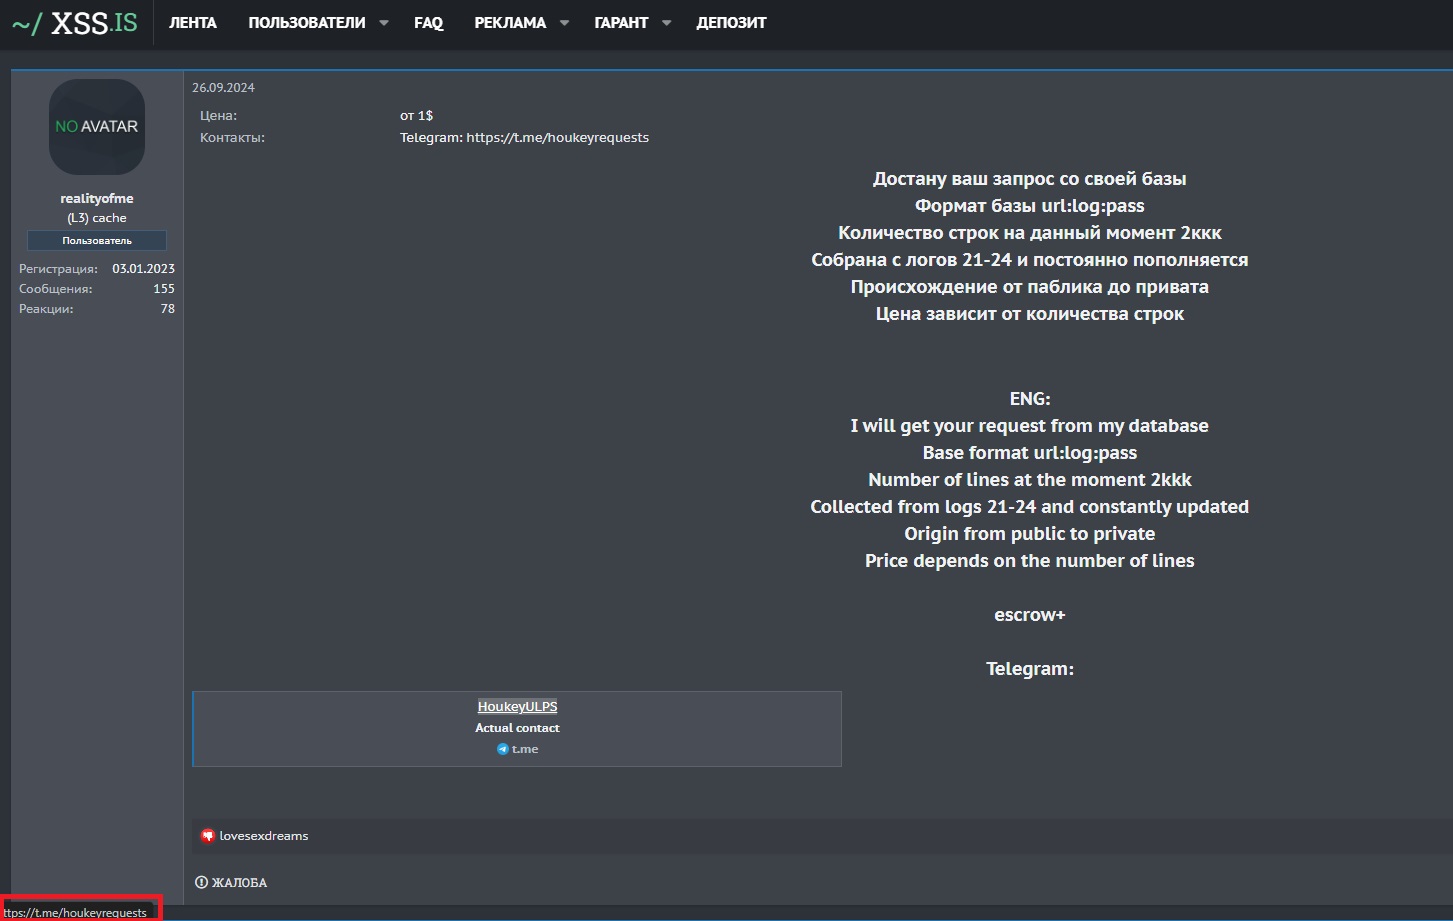Expand the dropdown arrow next to ГАРАНТ
1453x921 pixels.
[666, 23]
